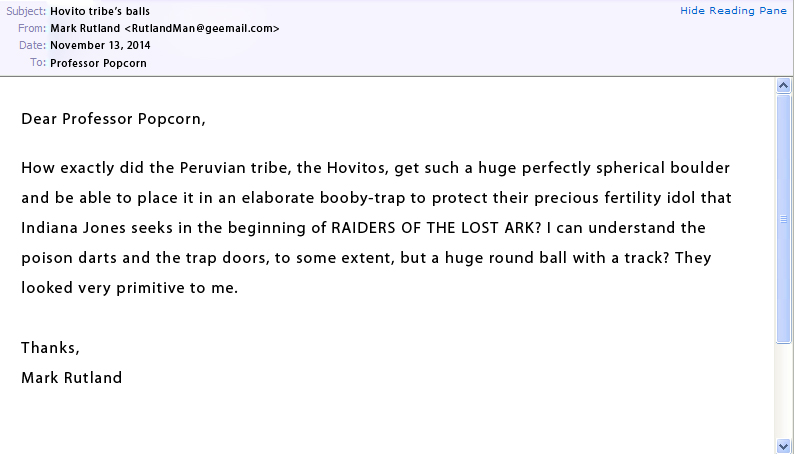The width and height of the screenshot is (794, 454).
Task: Click the "Thanks," closing line
Action: click(50, 348)
